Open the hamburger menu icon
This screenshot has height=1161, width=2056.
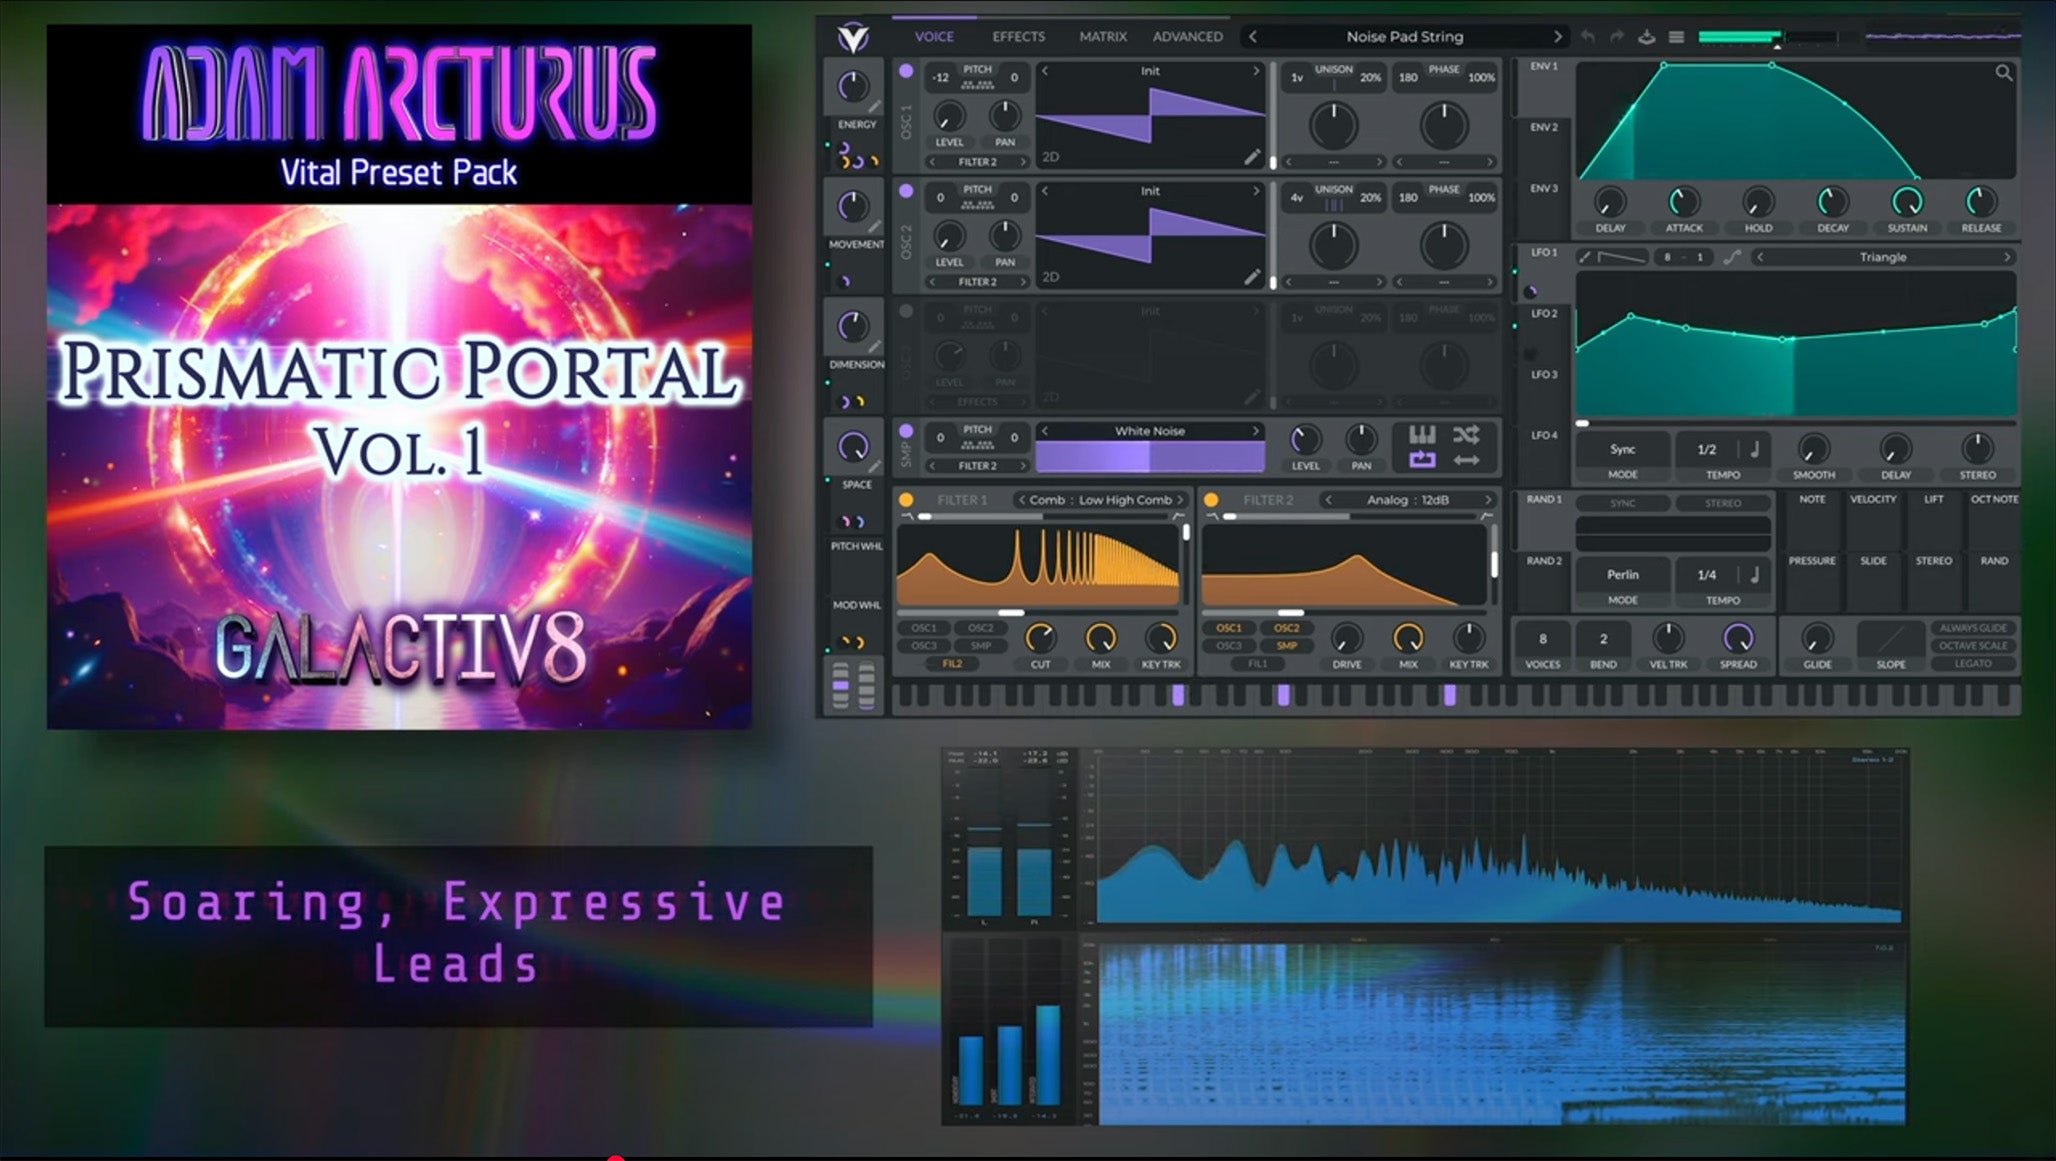[1677, 37]
